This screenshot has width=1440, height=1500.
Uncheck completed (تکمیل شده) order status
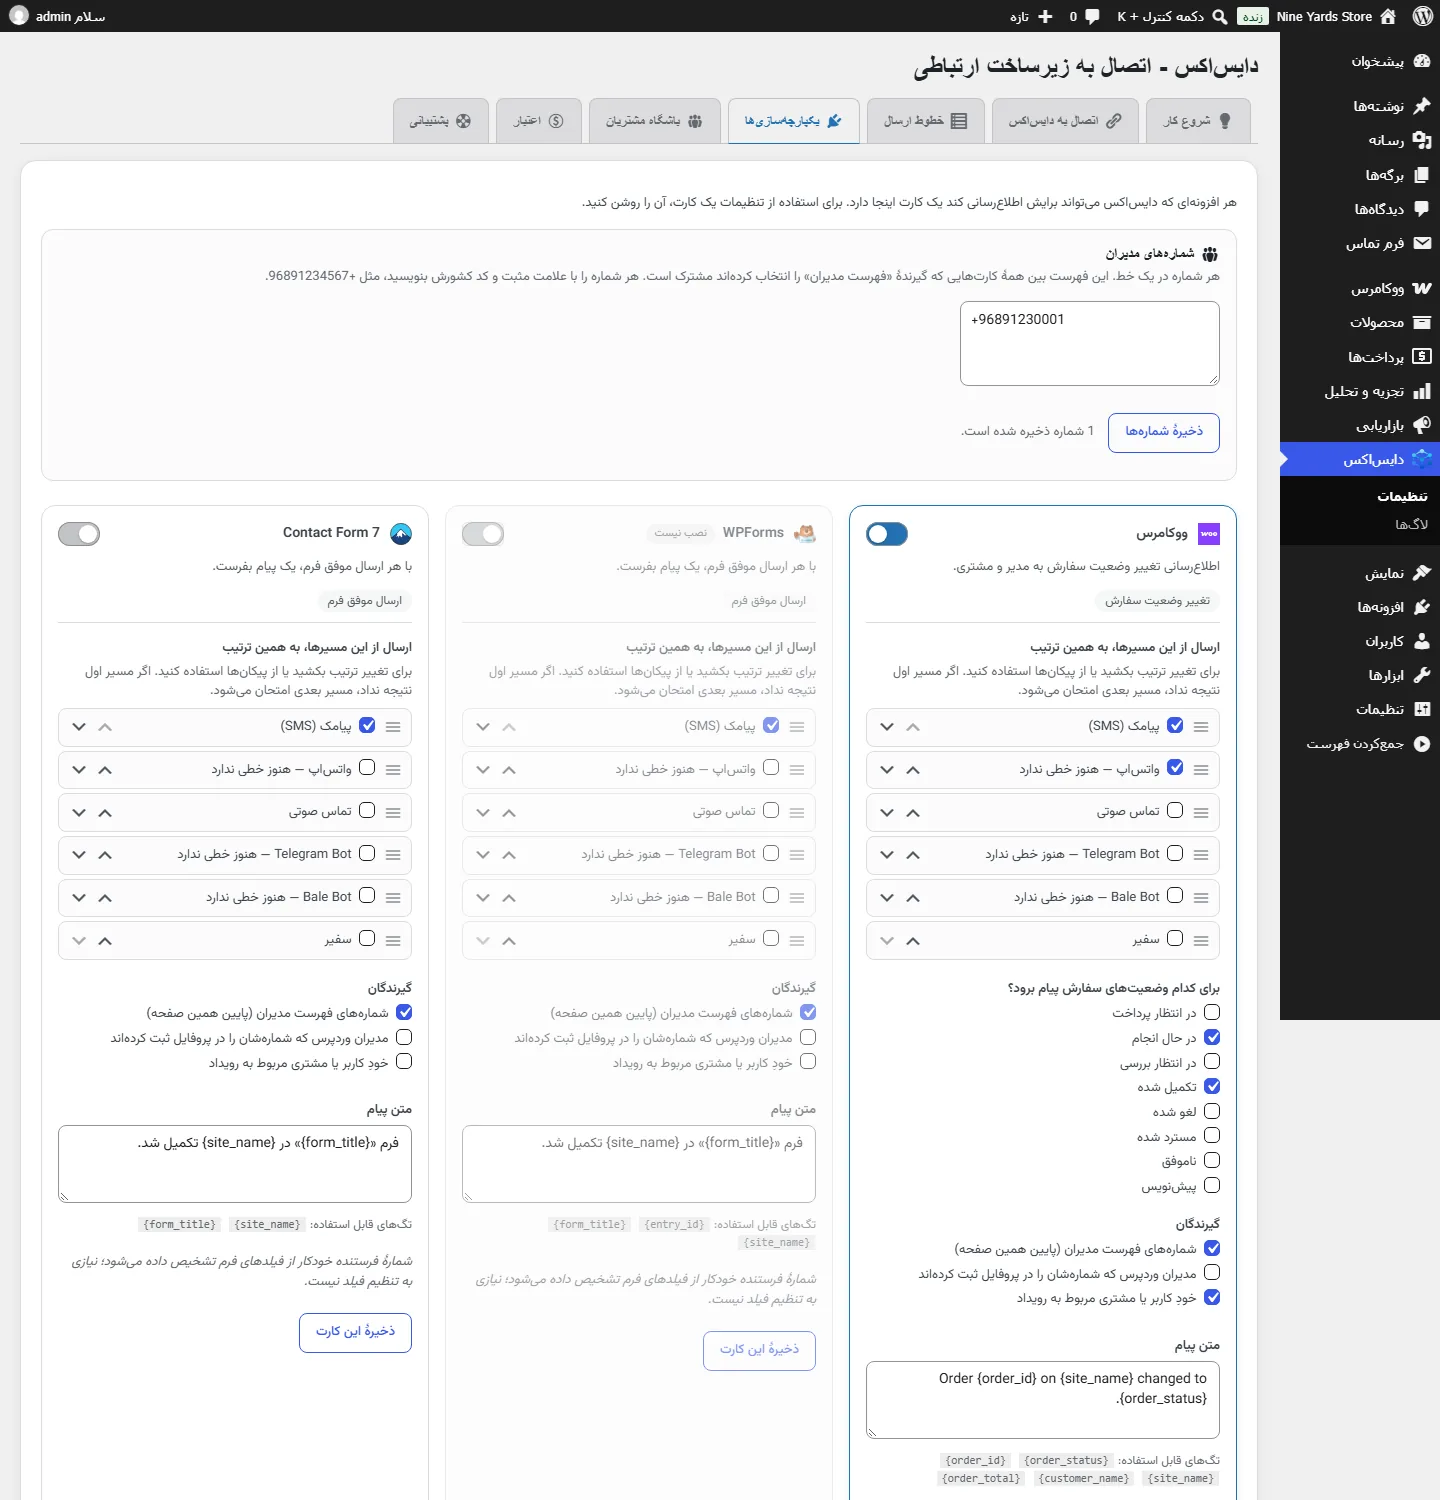tap(1212, 1086)
